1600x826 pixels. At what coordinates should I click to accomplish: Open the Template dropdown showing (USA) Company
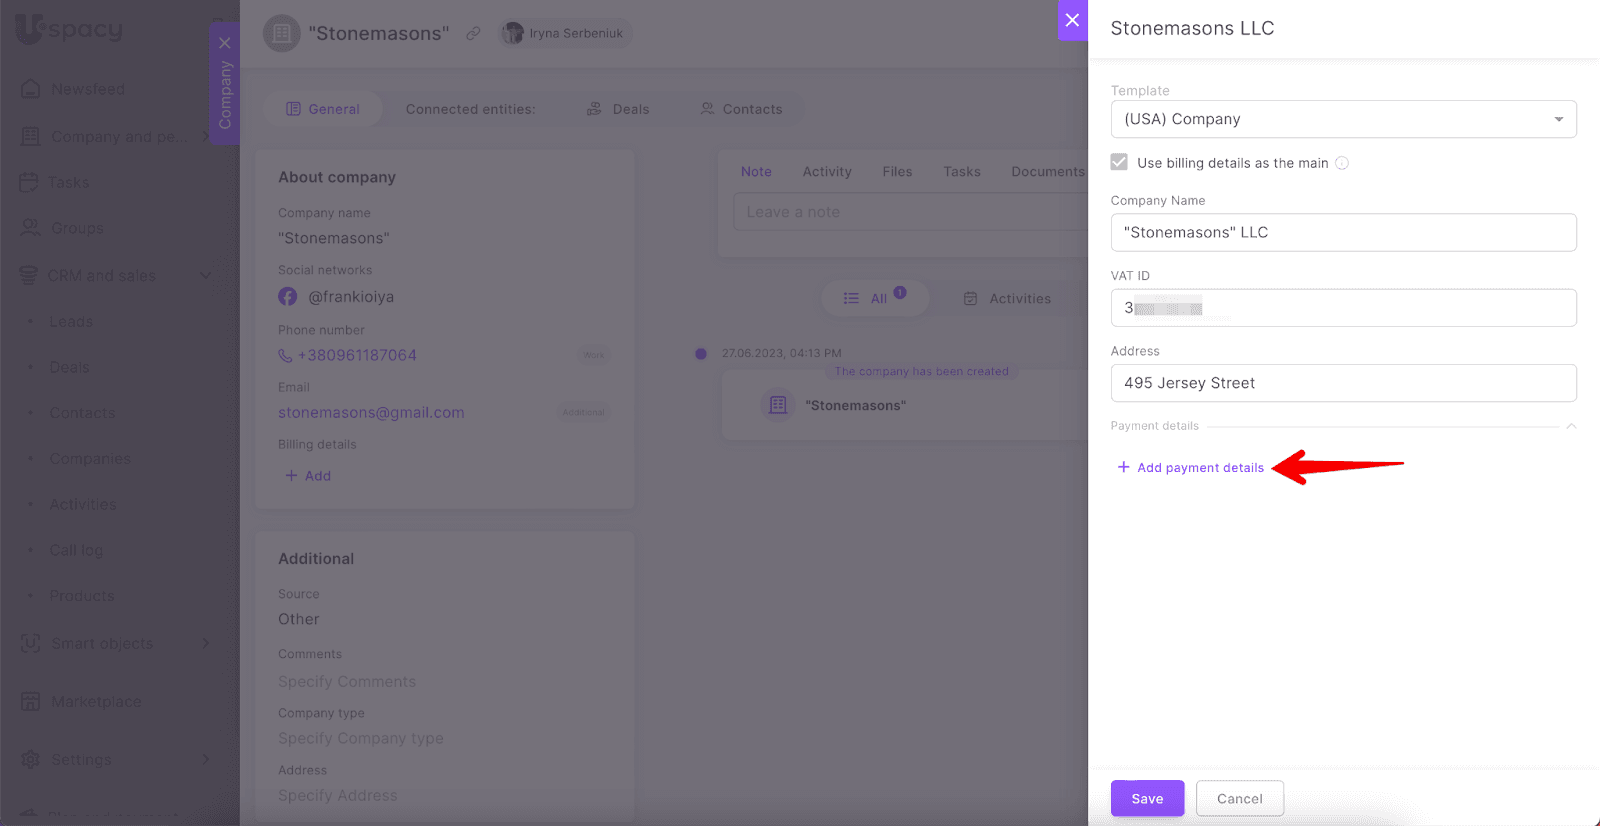tap(1343, 119)
